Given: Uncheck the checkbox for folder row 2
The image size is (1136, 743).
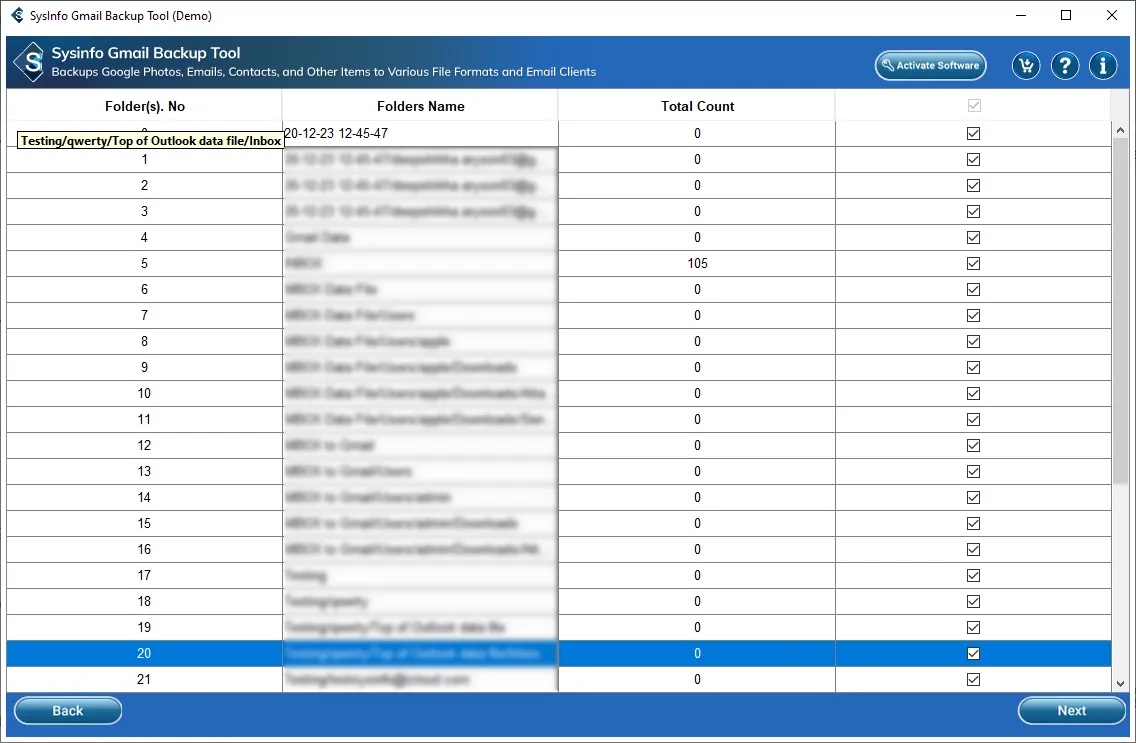Looking at the screenshot, I should point(973,185).
